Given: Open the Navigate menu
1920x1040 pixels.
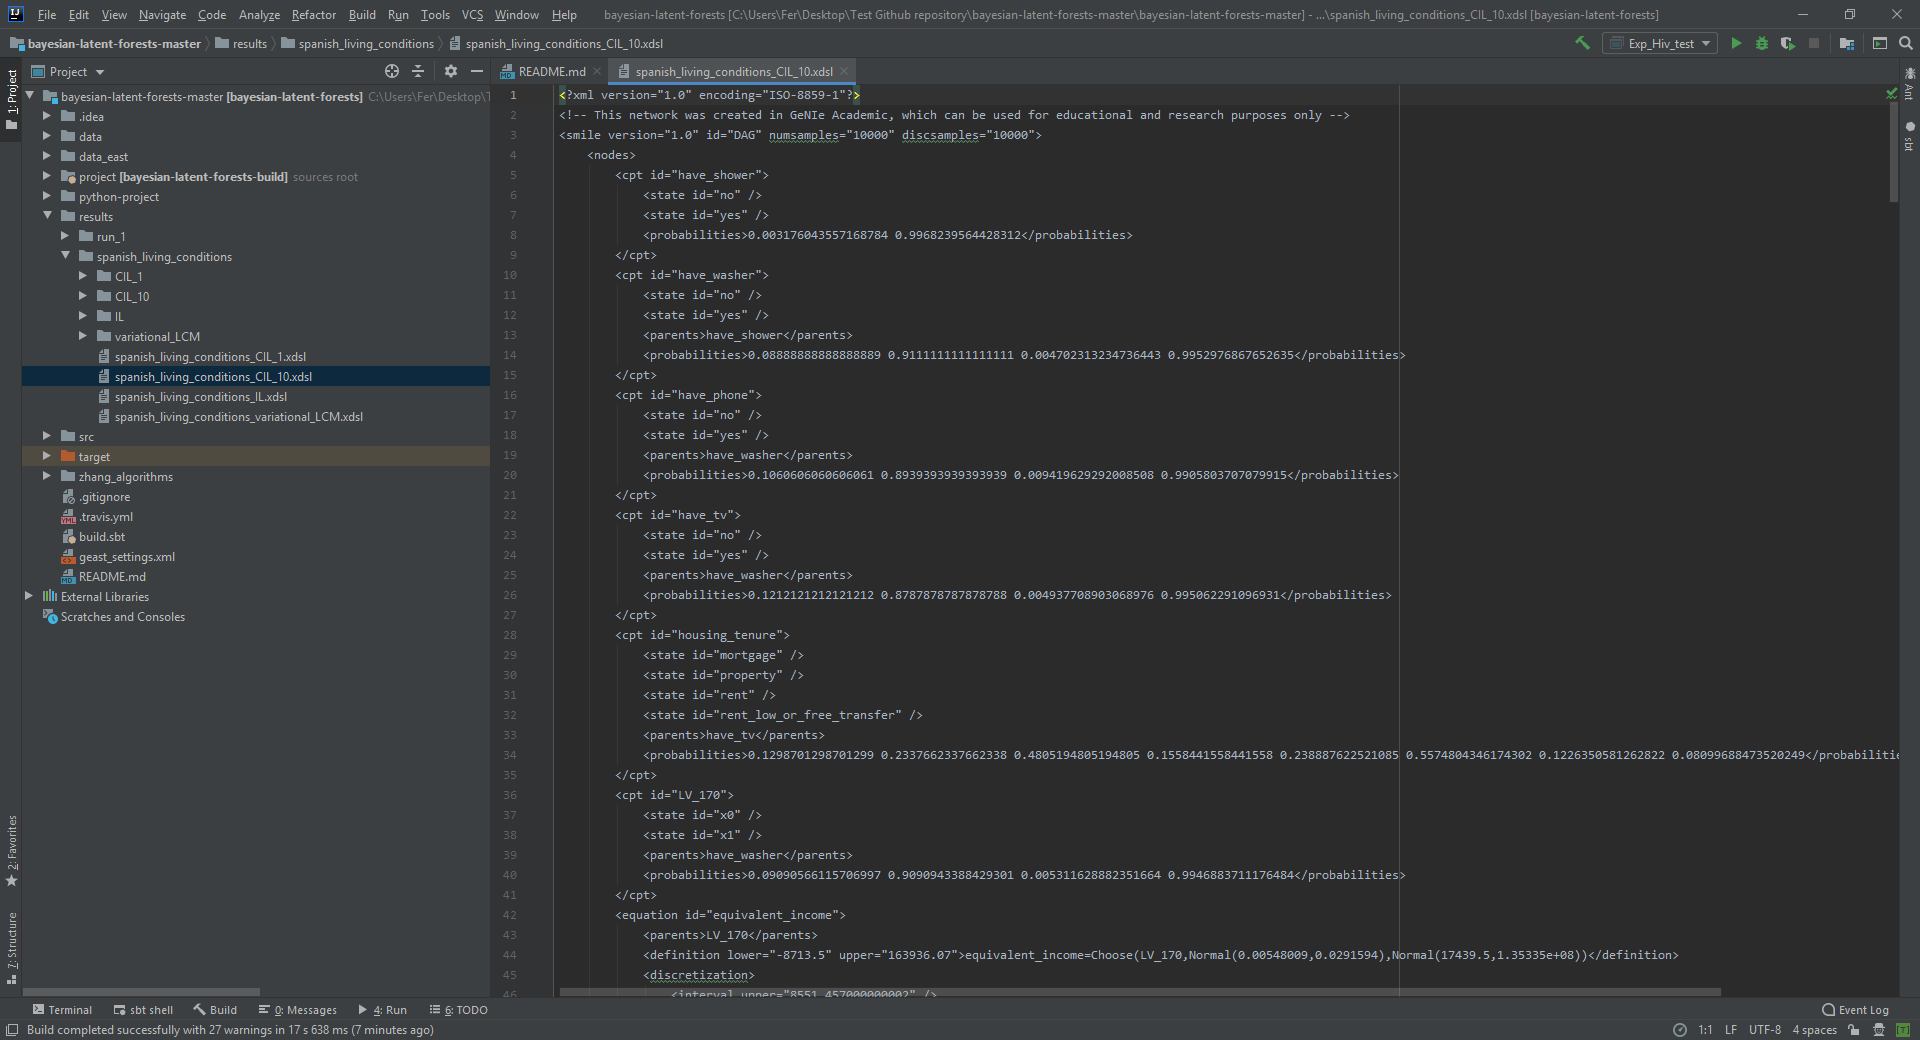Looking at the screenshot, I should pos(162,15).
